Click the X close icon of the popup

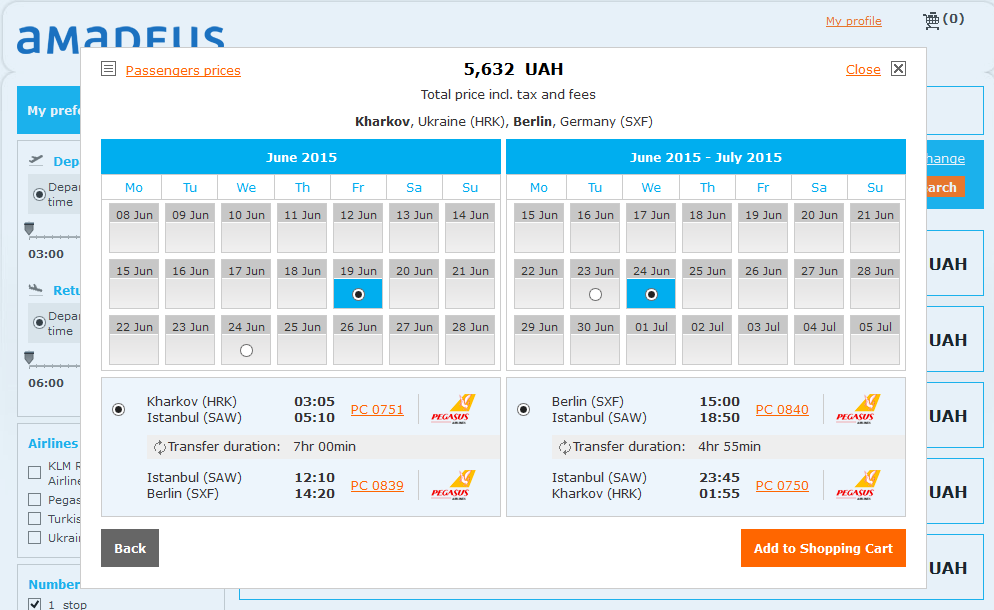[898, 68]
